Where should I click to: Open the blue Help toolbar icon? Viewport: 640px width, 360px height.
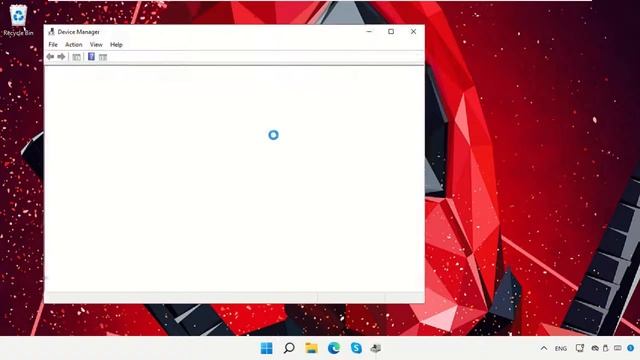click(91, 57)
